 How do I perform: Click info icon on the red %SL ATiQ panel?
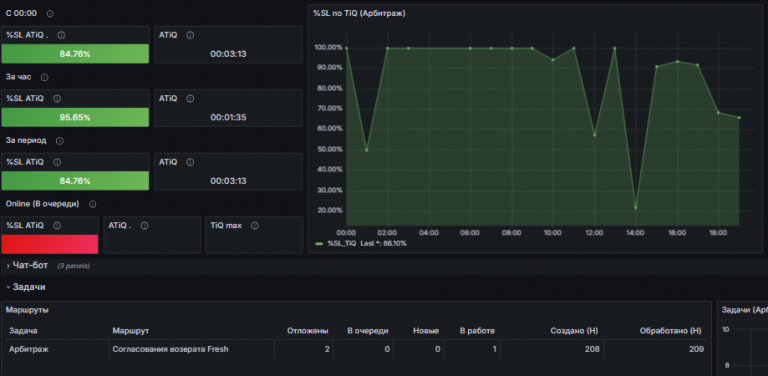57,226
